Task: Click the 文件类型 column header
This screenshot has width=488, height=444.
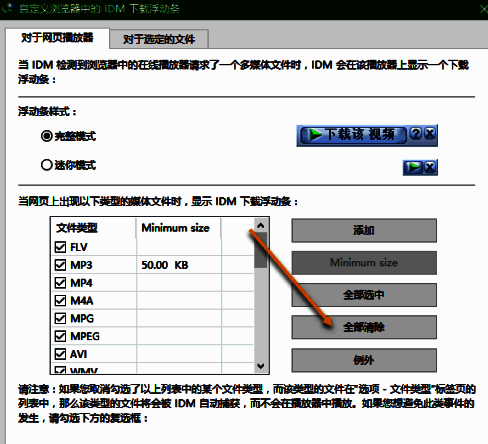Action: (x=93, y=228)
